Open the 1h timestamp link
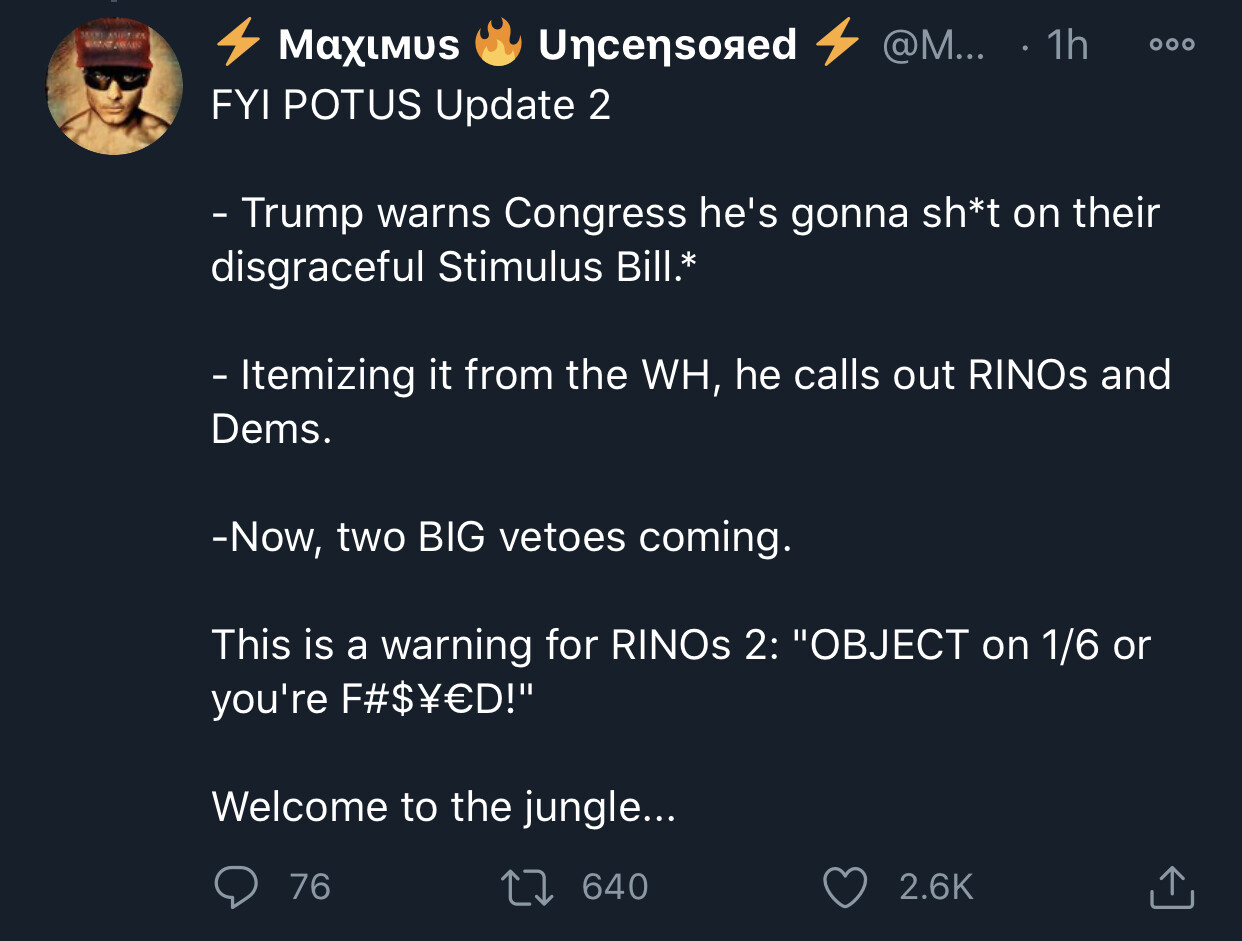 click(1066, 46)
